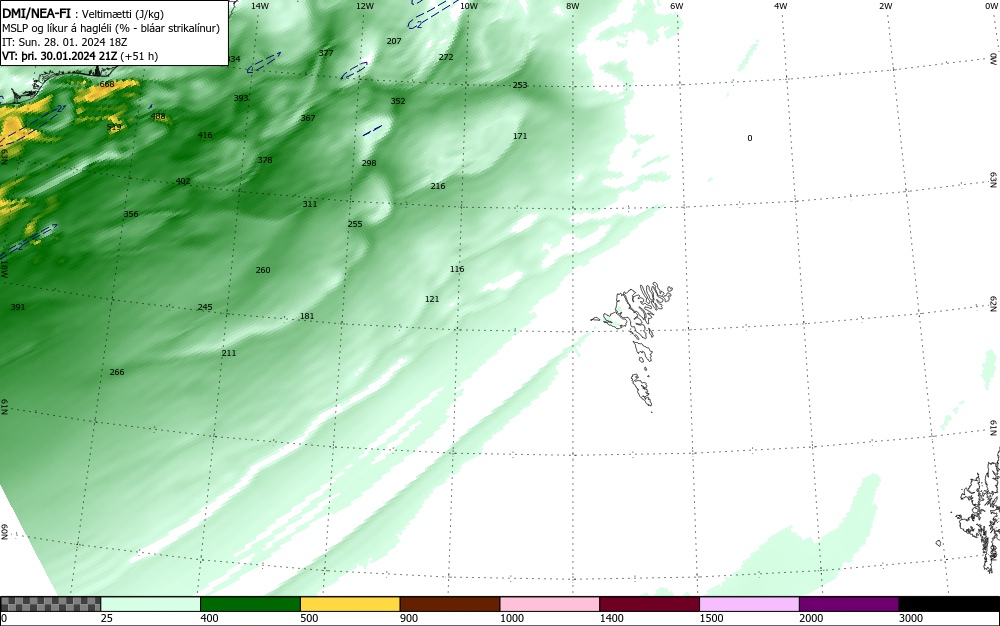Choose the brown legend swatch
The height and width of the screenshot is (626, 1000).
click(450, 604)
